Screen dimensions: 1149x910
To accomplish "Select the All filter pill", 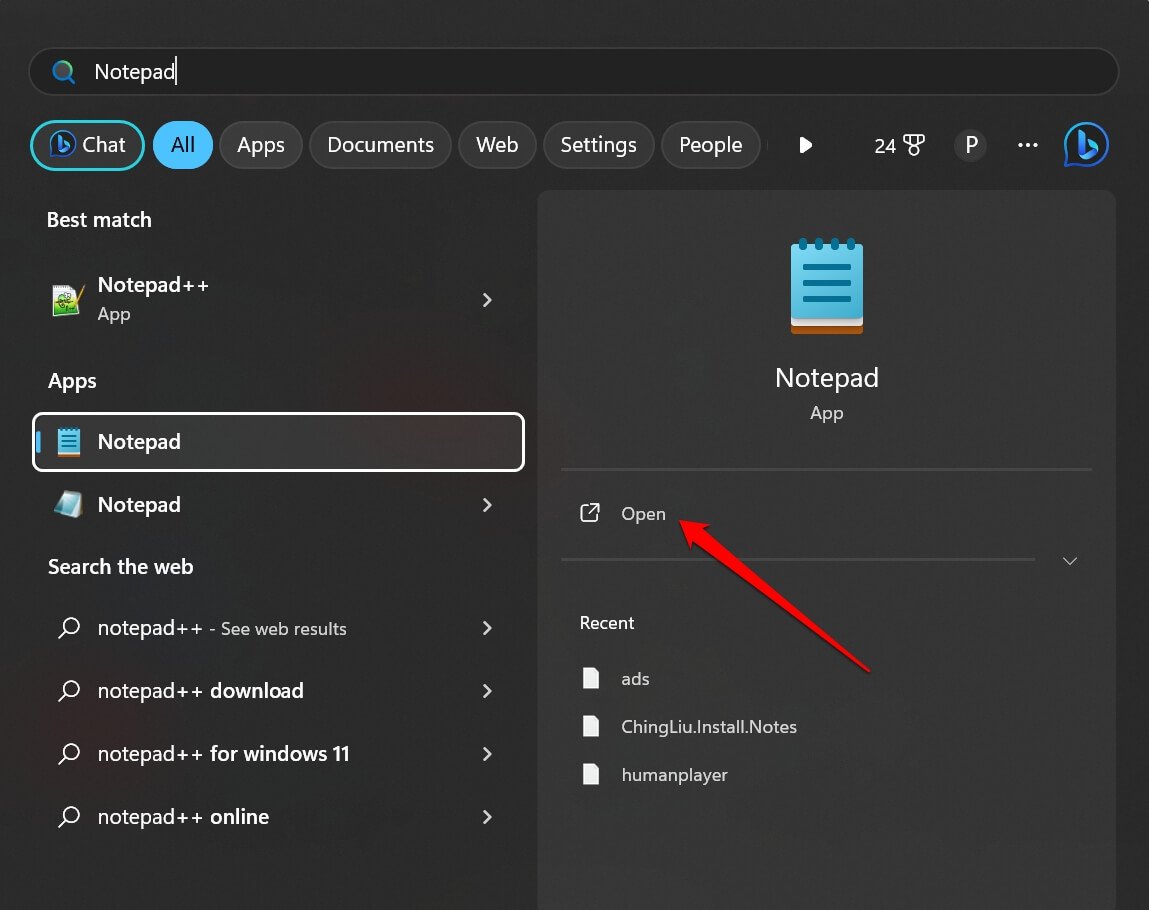I will [182, 144].
